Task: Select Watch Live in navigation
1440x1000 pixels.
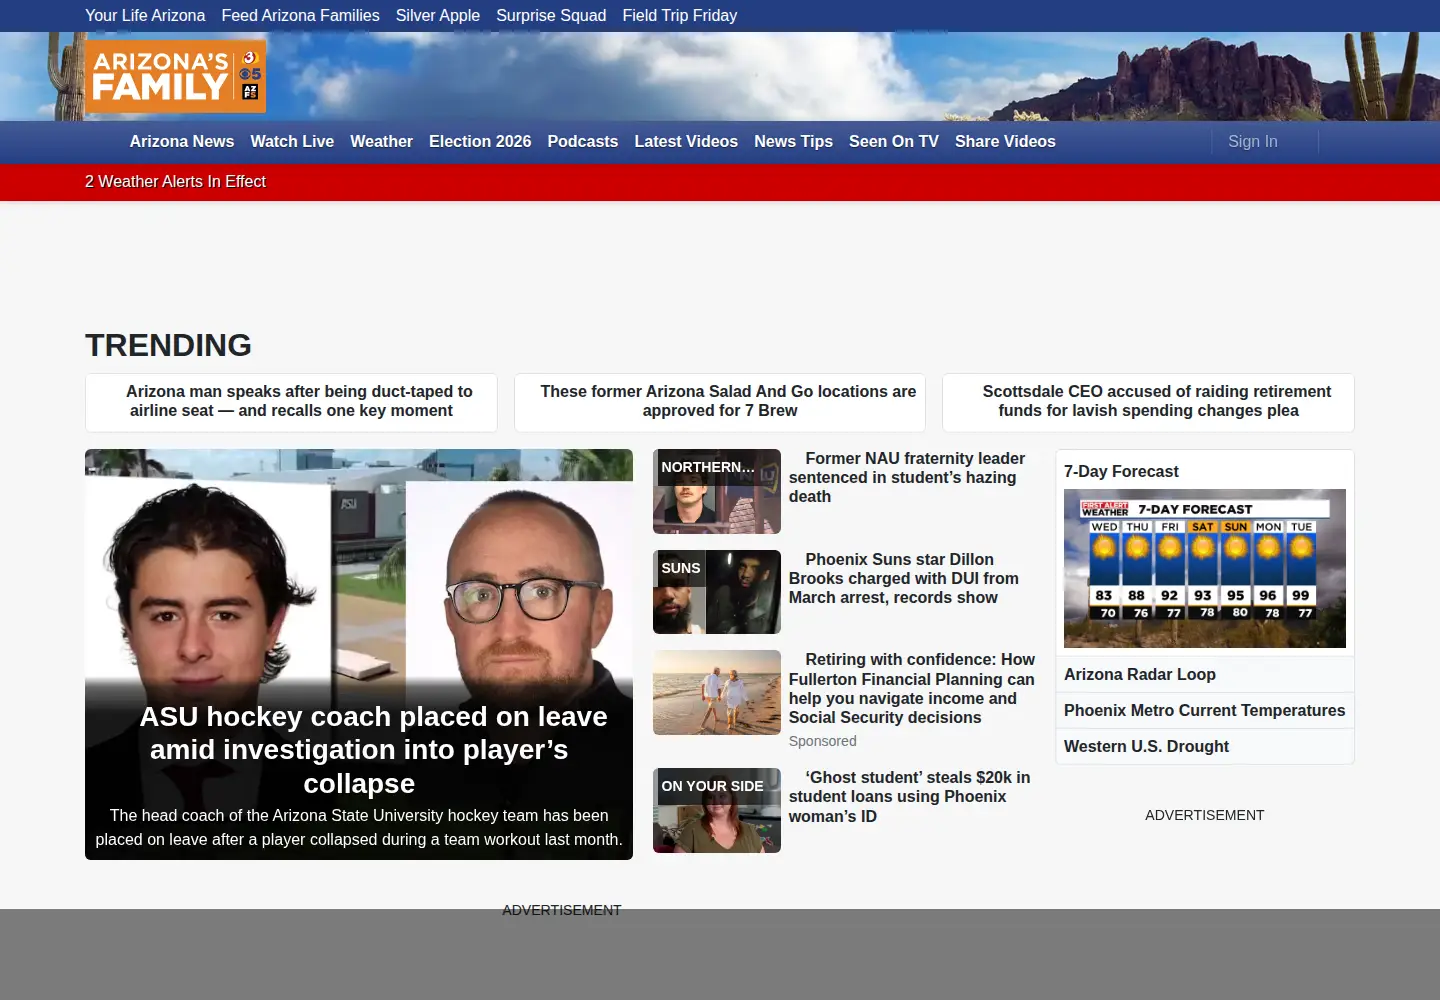Action: click(x=292, y=142)
